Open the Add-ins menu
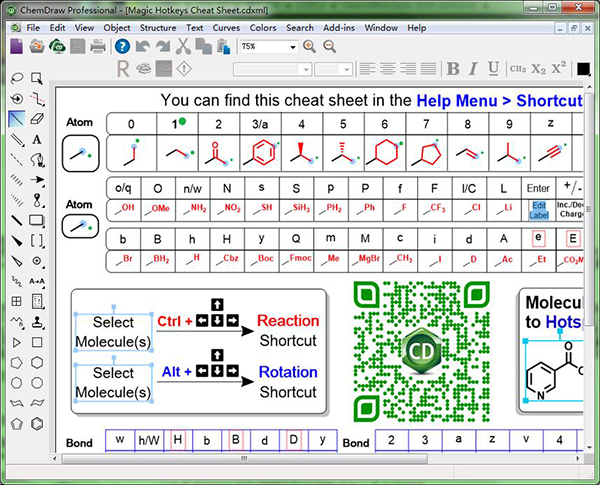The width and height of the screenshot is (600, 485). (339, 28)
